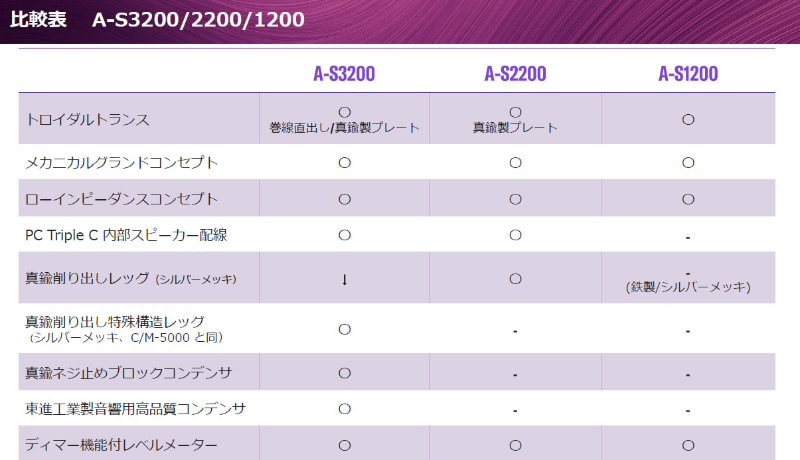
Task: Click the A-S3200 circle for ローインピーダンスコンセプト
Action: [344, 199]
